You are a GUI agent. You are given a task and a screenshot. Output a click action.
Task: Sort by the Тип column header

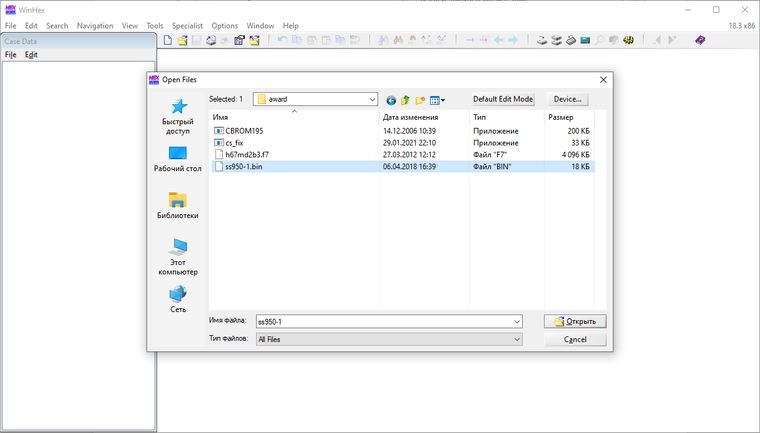click(x=507, y=117)
